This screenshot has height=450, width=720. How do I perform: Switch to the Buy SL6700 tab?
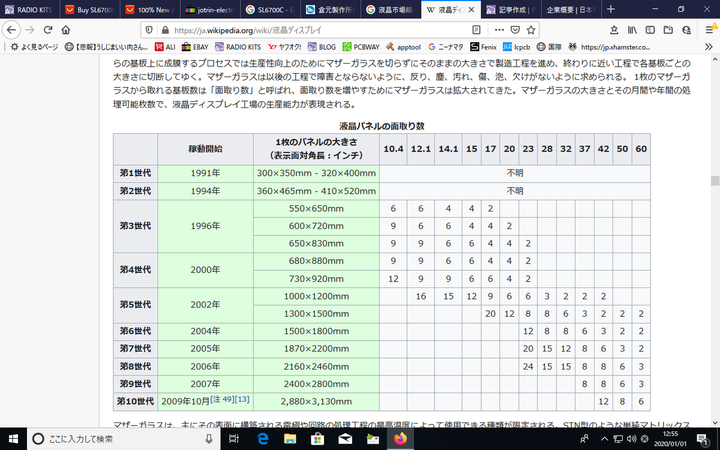coord(90,10)
